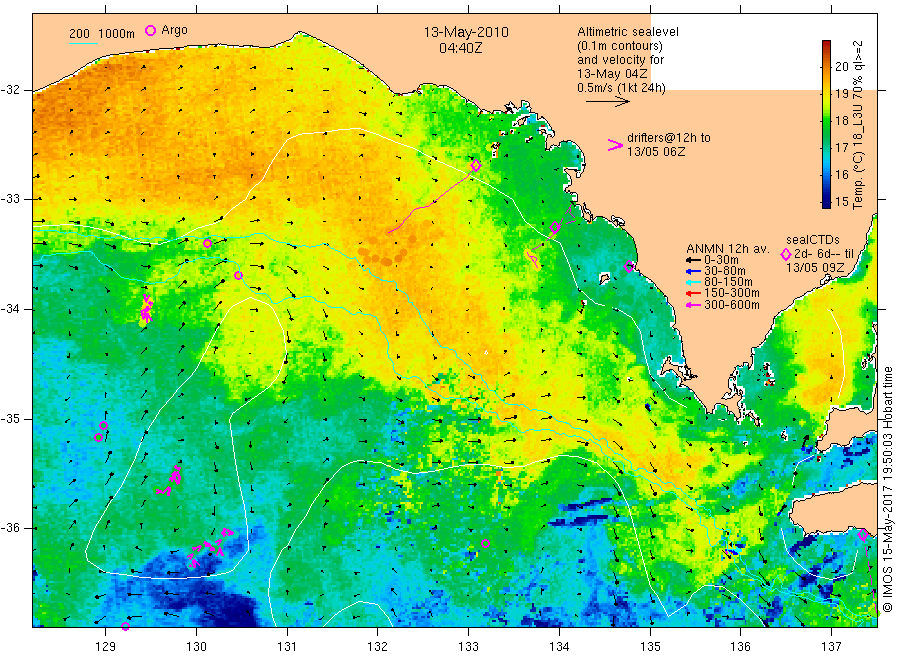Click the blue 30-80m legend arrow
900x660 pixels.
pyautogui.click(x=693, y=271)
